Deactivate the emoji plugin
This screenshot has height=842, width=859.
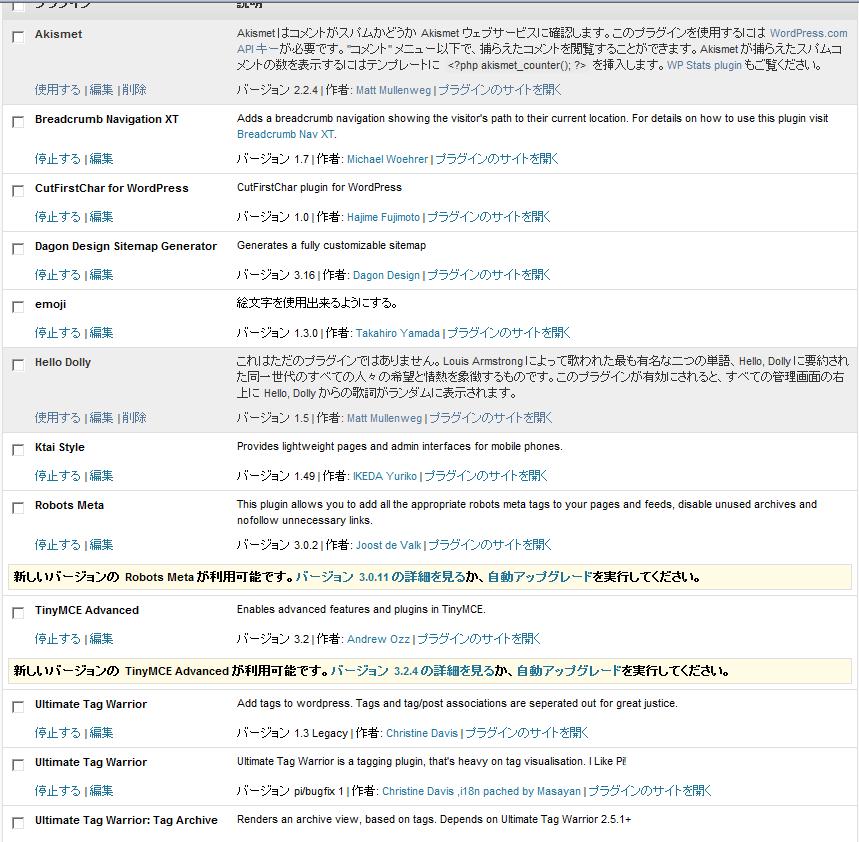[x=58, y=333]
